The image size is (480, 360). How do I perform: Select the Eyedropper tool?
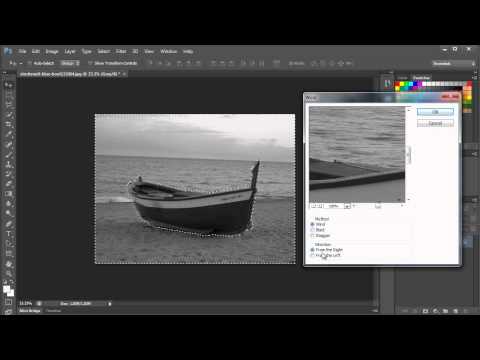[x=9, y=135]
